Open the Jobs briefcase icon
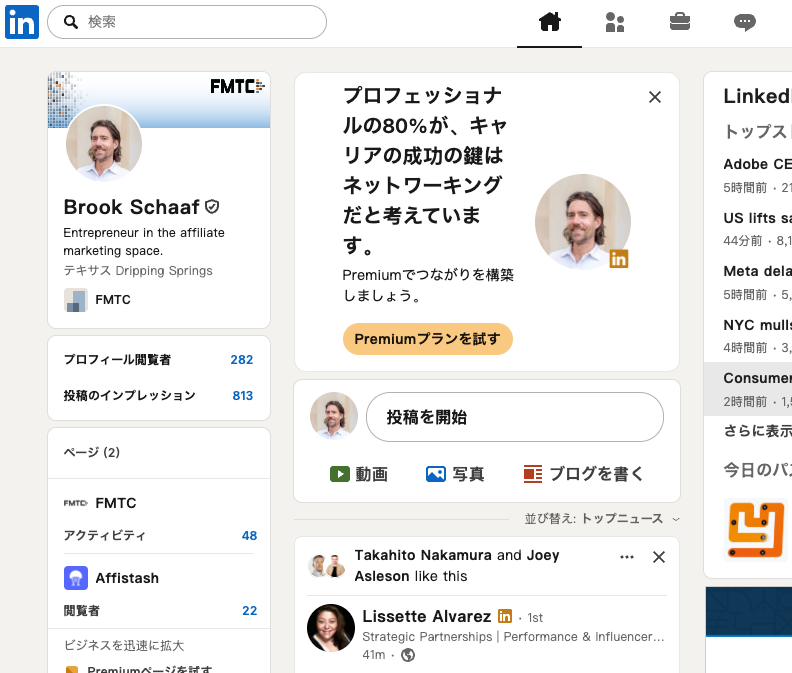Viewport: 792px width, 673px height. (x=680, y=22)
